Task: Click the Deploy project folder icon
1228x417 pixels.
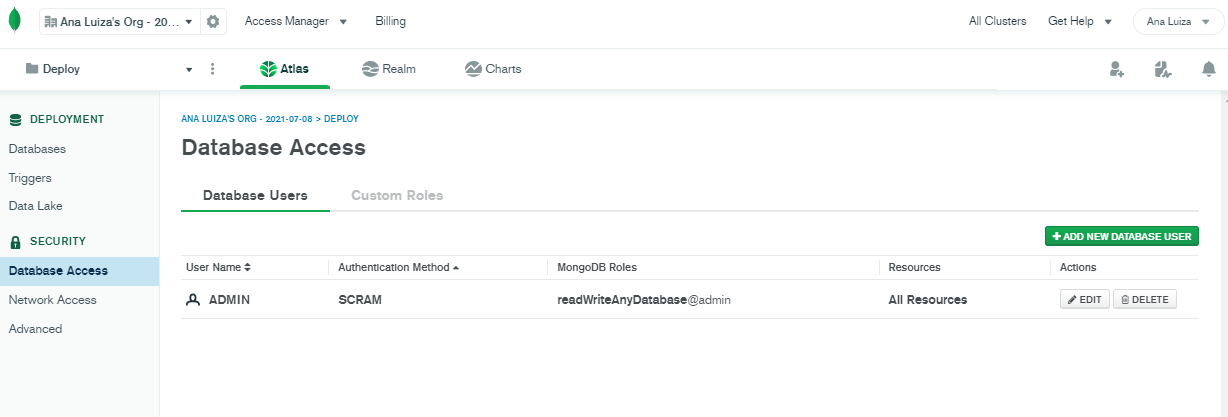Action: [32, 69]
